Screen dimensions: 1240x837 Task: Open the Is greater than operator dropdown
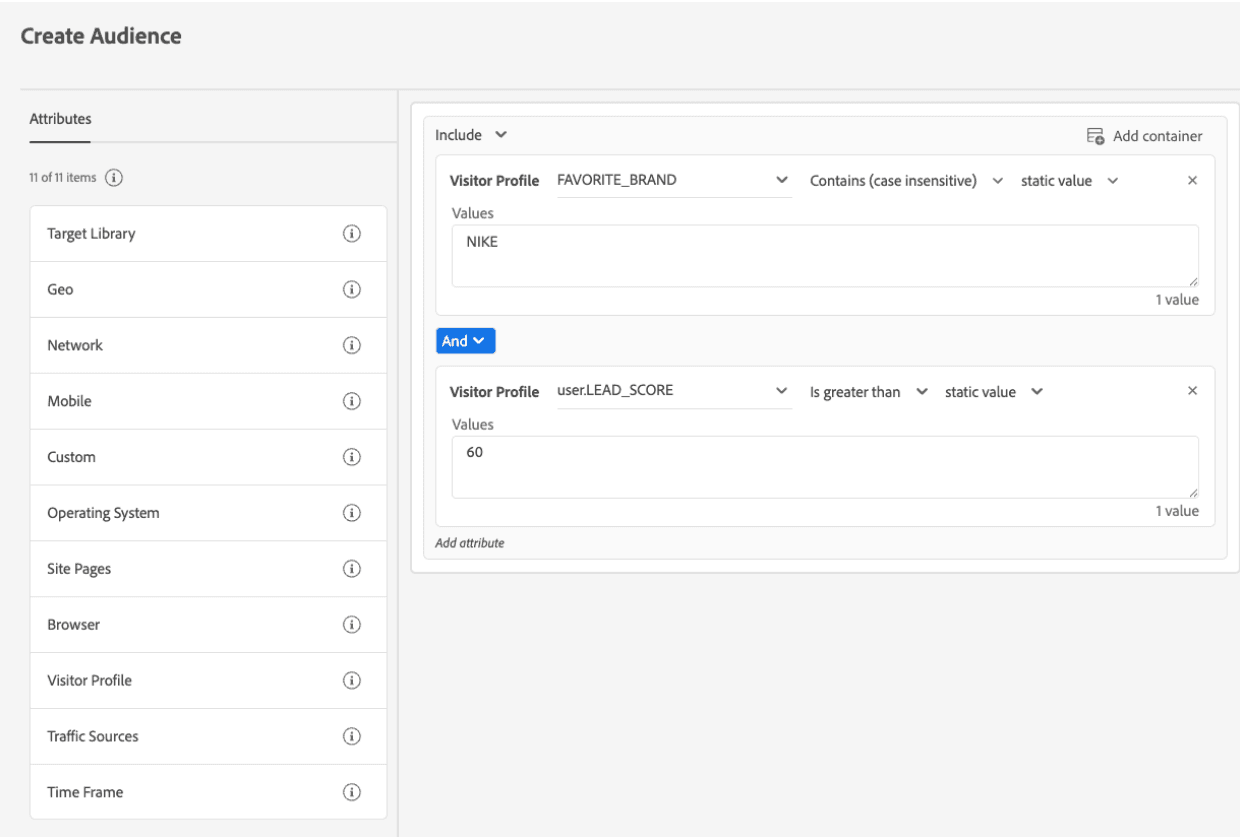[868, 392]
